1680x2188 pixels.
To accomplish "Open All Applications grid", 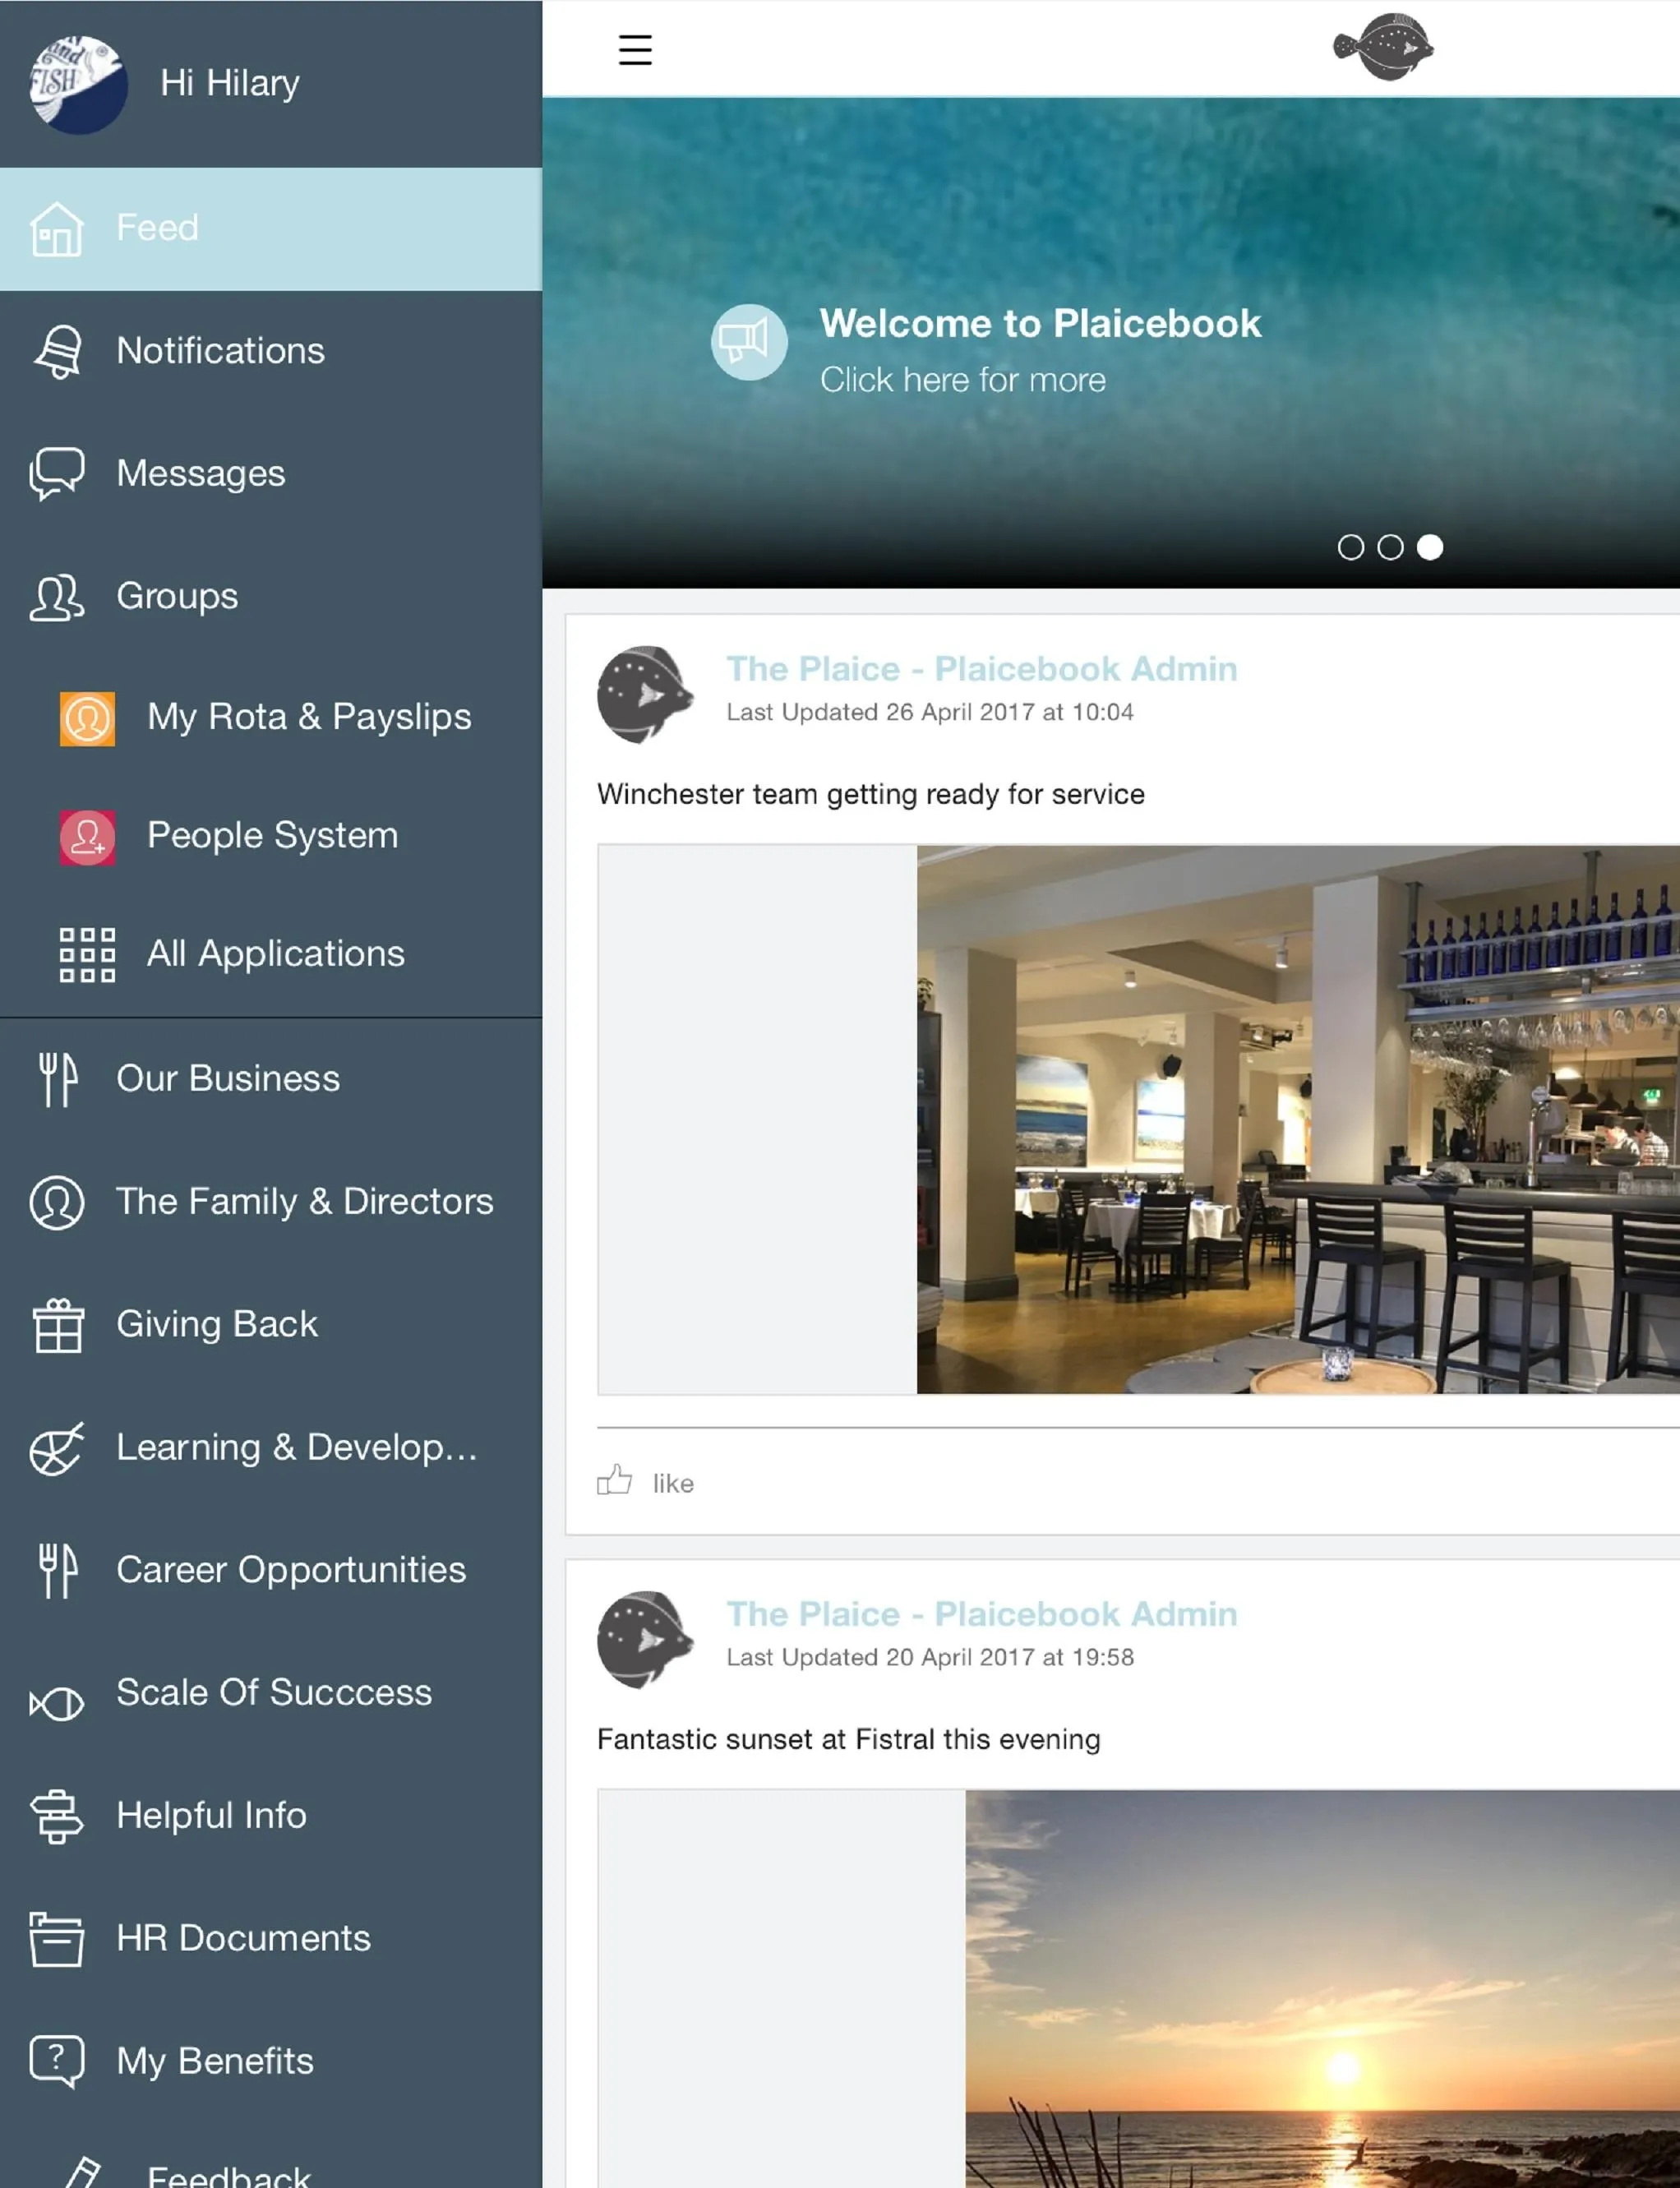I will pos(275,953).
